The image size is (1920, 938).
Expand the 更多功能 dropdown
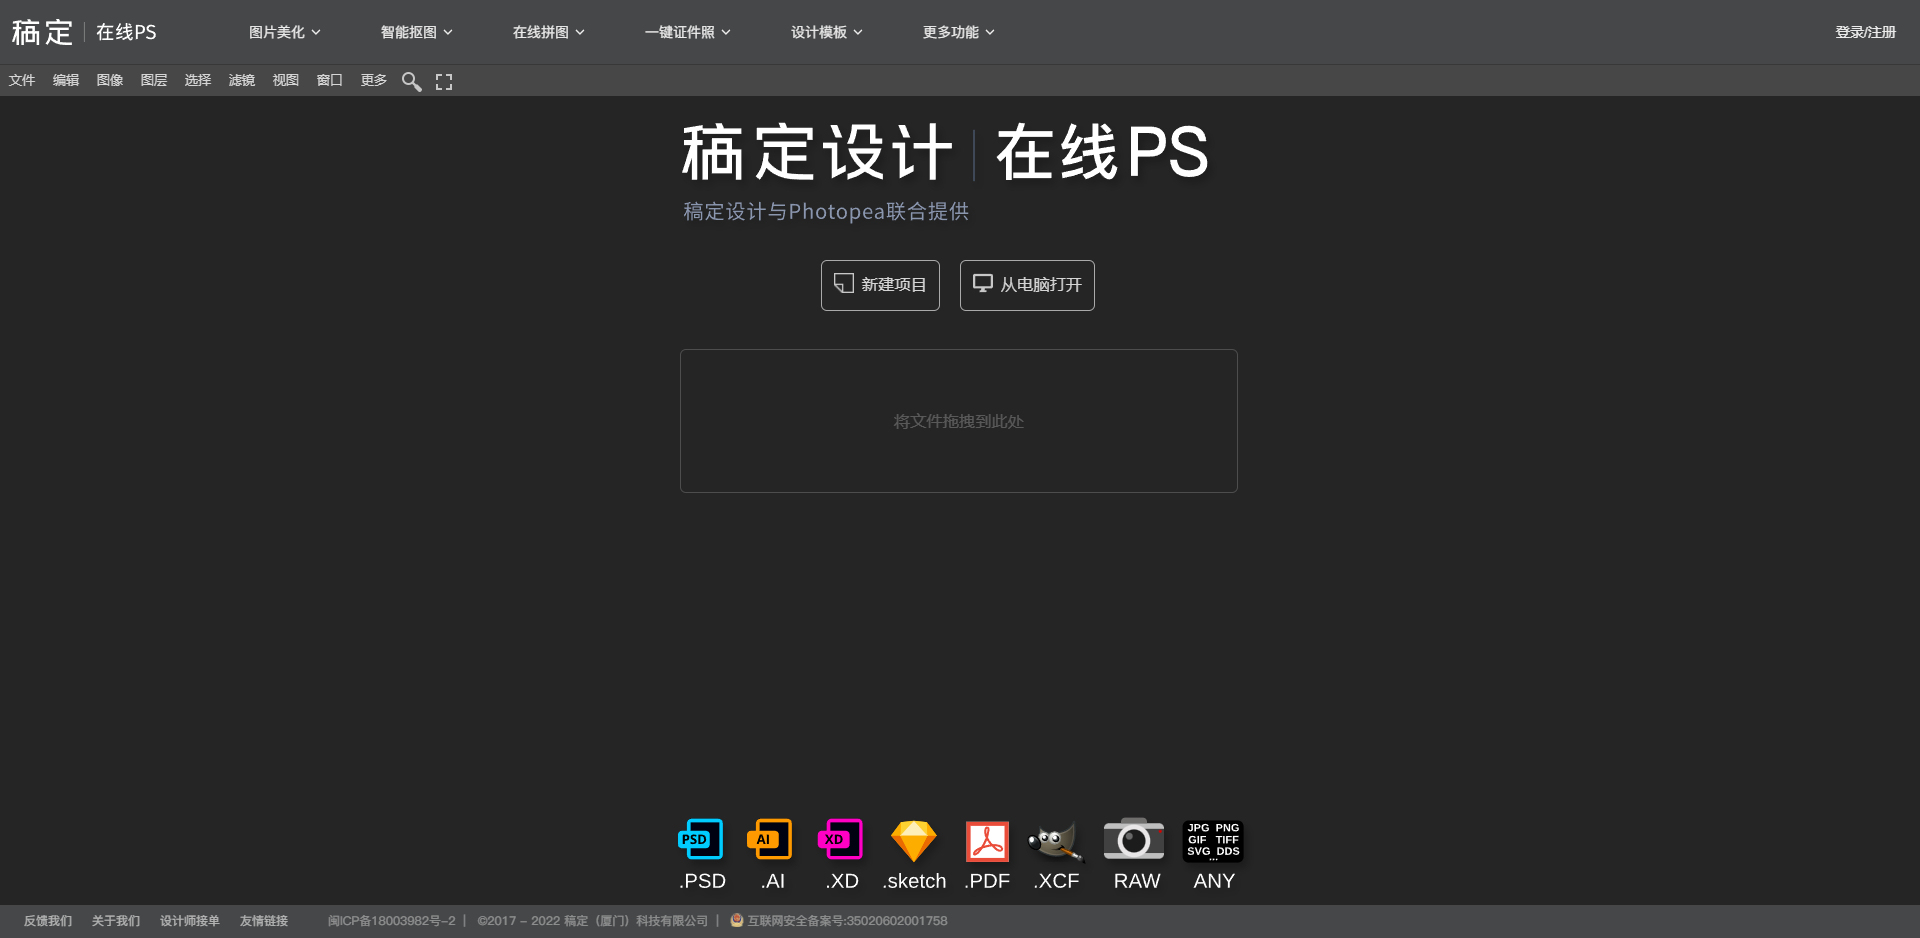[959, 32]
